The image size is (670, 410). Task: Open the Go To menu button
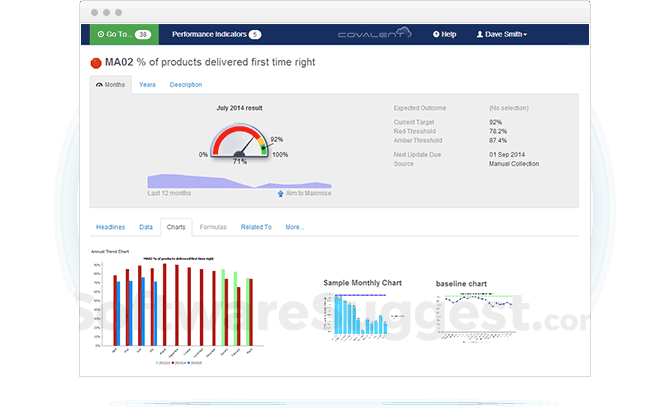pos(124,34)
